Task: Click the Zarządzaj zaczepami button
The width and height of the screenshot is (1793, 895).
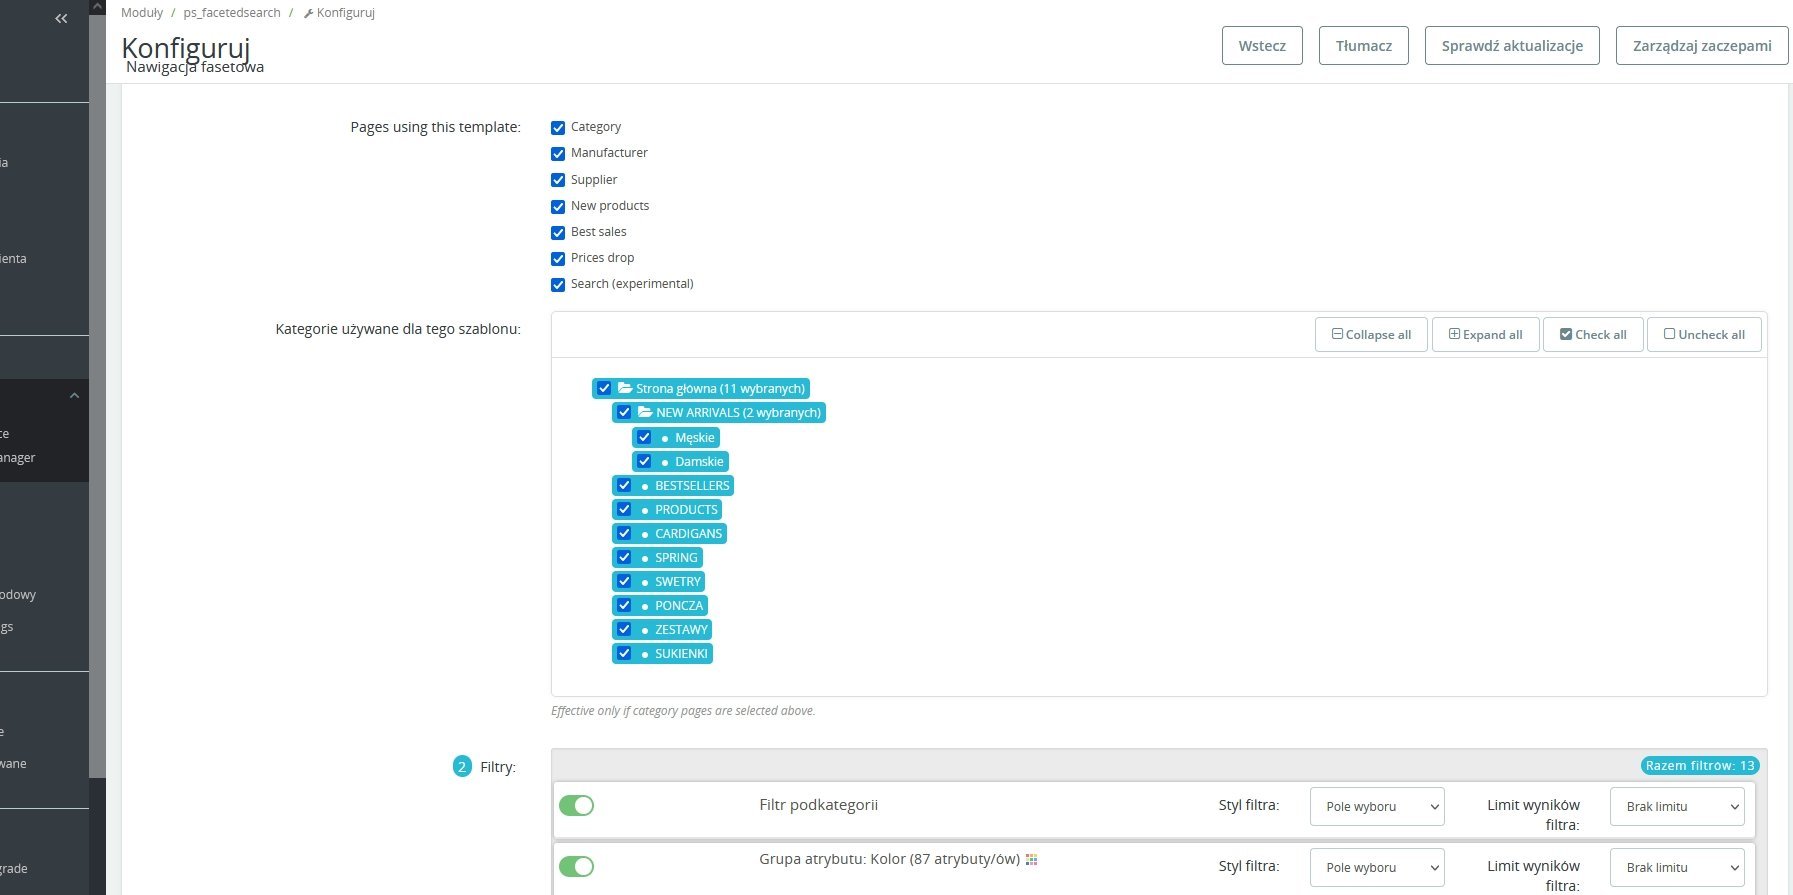Action: [x=1702, y=46]
